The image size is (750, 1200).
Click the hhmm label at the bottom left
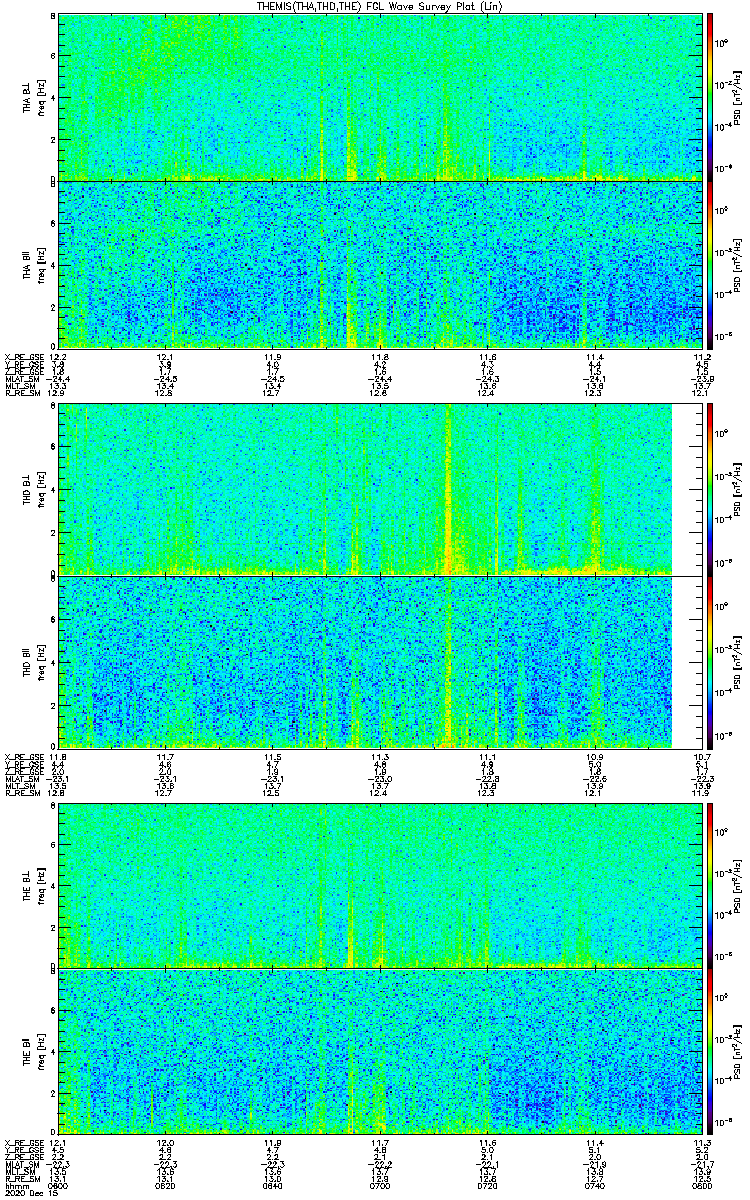[16, 1185]
